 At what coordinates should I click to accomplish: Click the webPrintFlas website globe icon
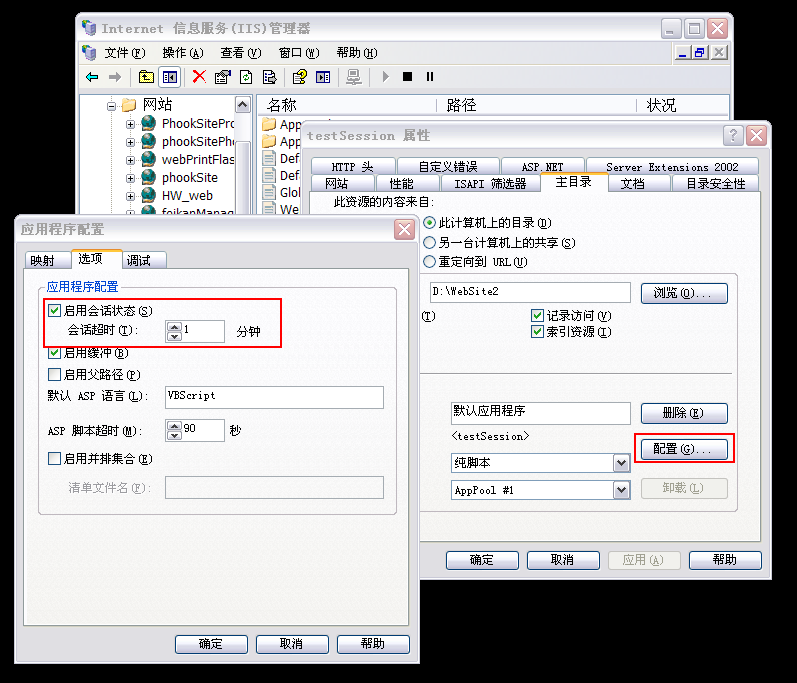pos(148,159)
